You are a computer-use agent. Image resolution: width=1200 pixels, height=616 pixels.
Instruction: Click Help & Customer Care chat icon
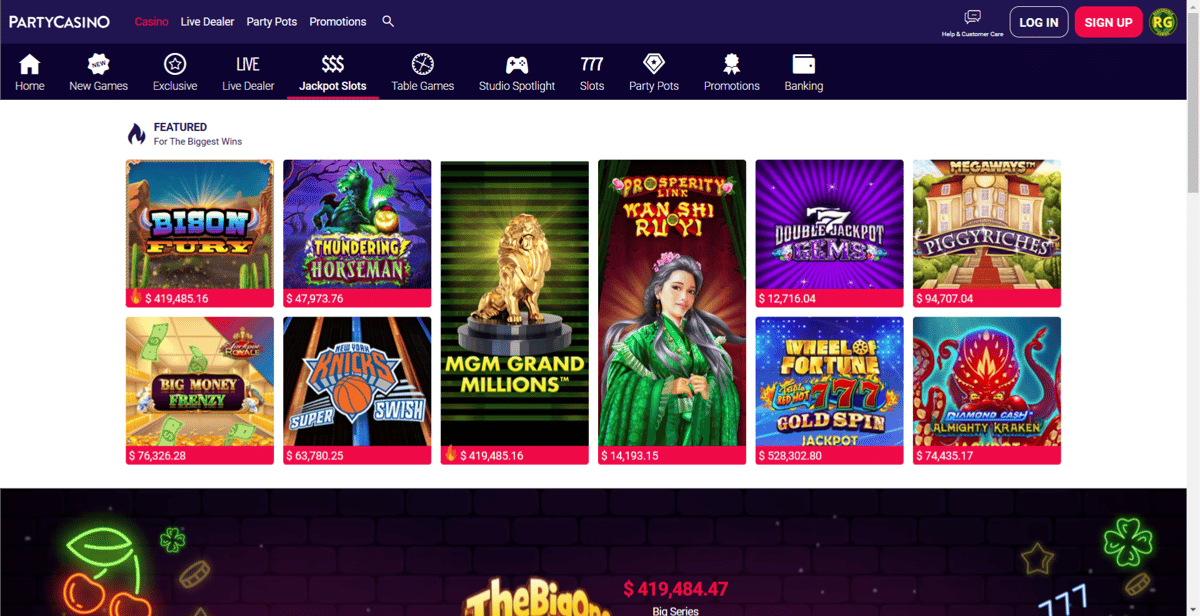click(972, 17)
